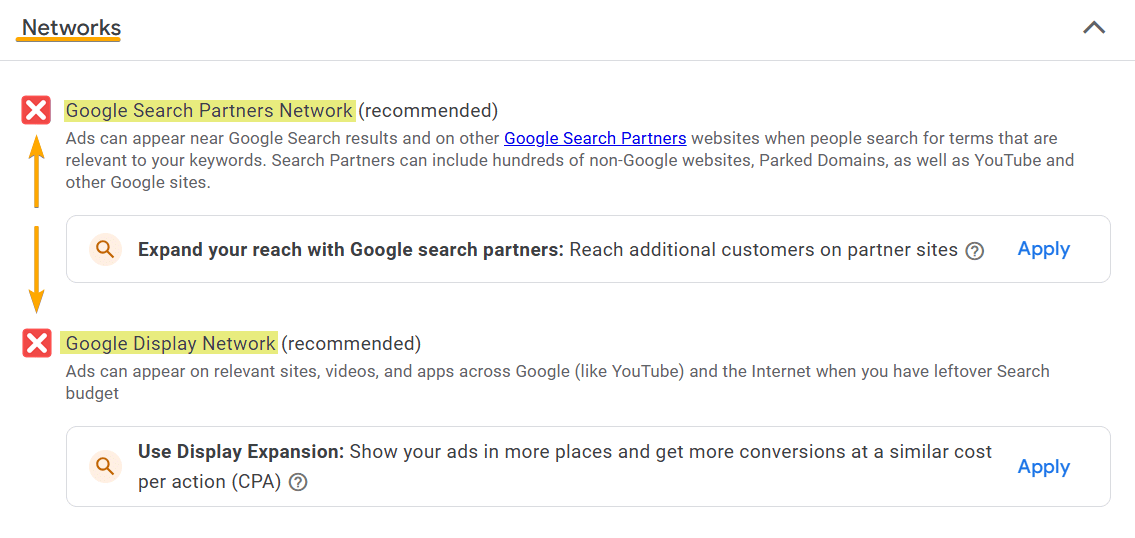
Task: Click 'Expand your reach with Google search partners' heading
Action: pos(350,250)
